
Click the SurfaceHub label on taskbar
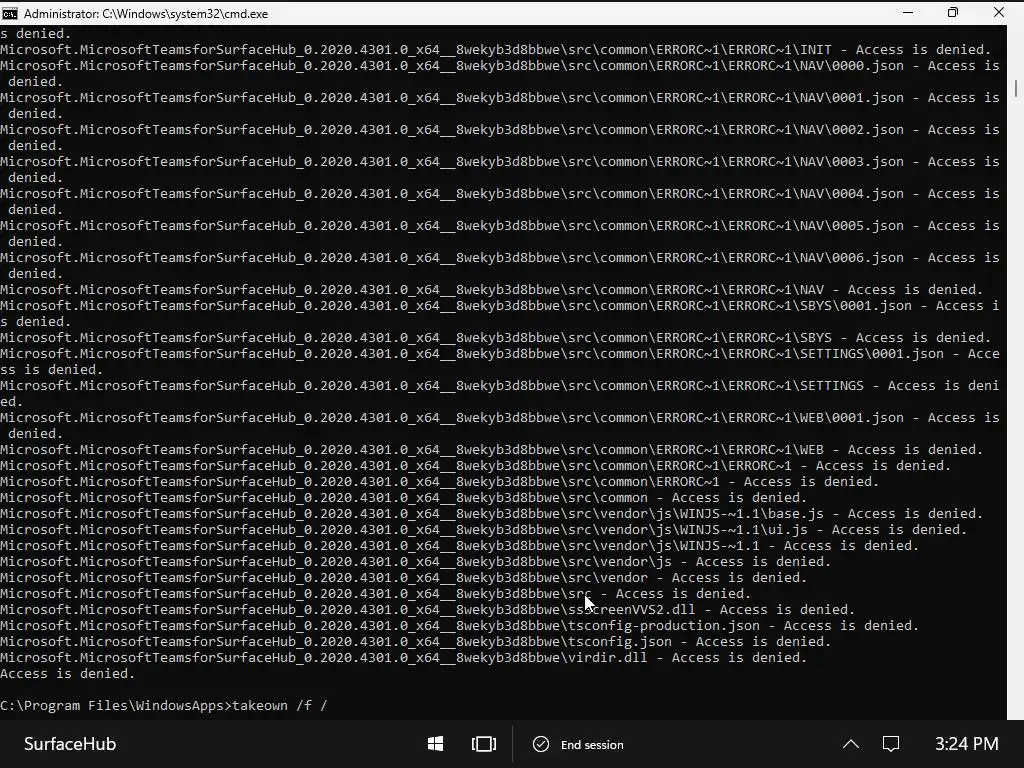point(70,744)
